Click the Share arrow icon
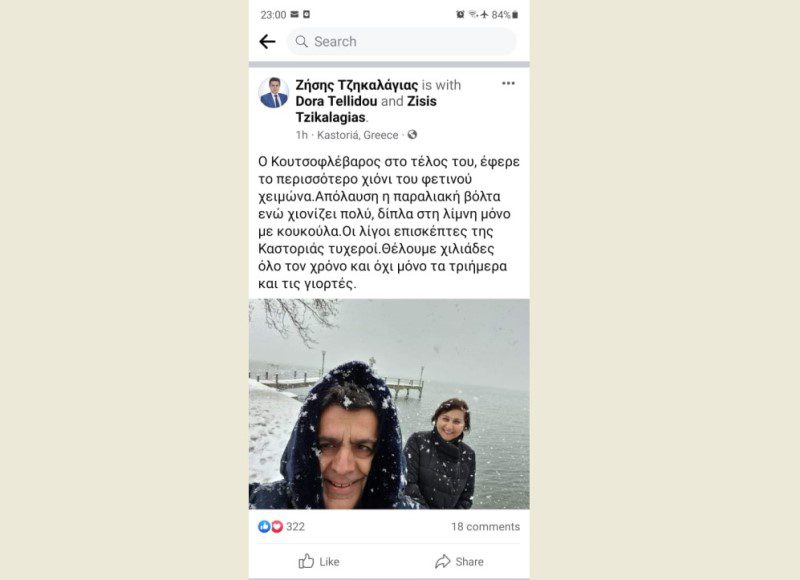The height and width of the screenshot is (580, 800). coord(443,561)
